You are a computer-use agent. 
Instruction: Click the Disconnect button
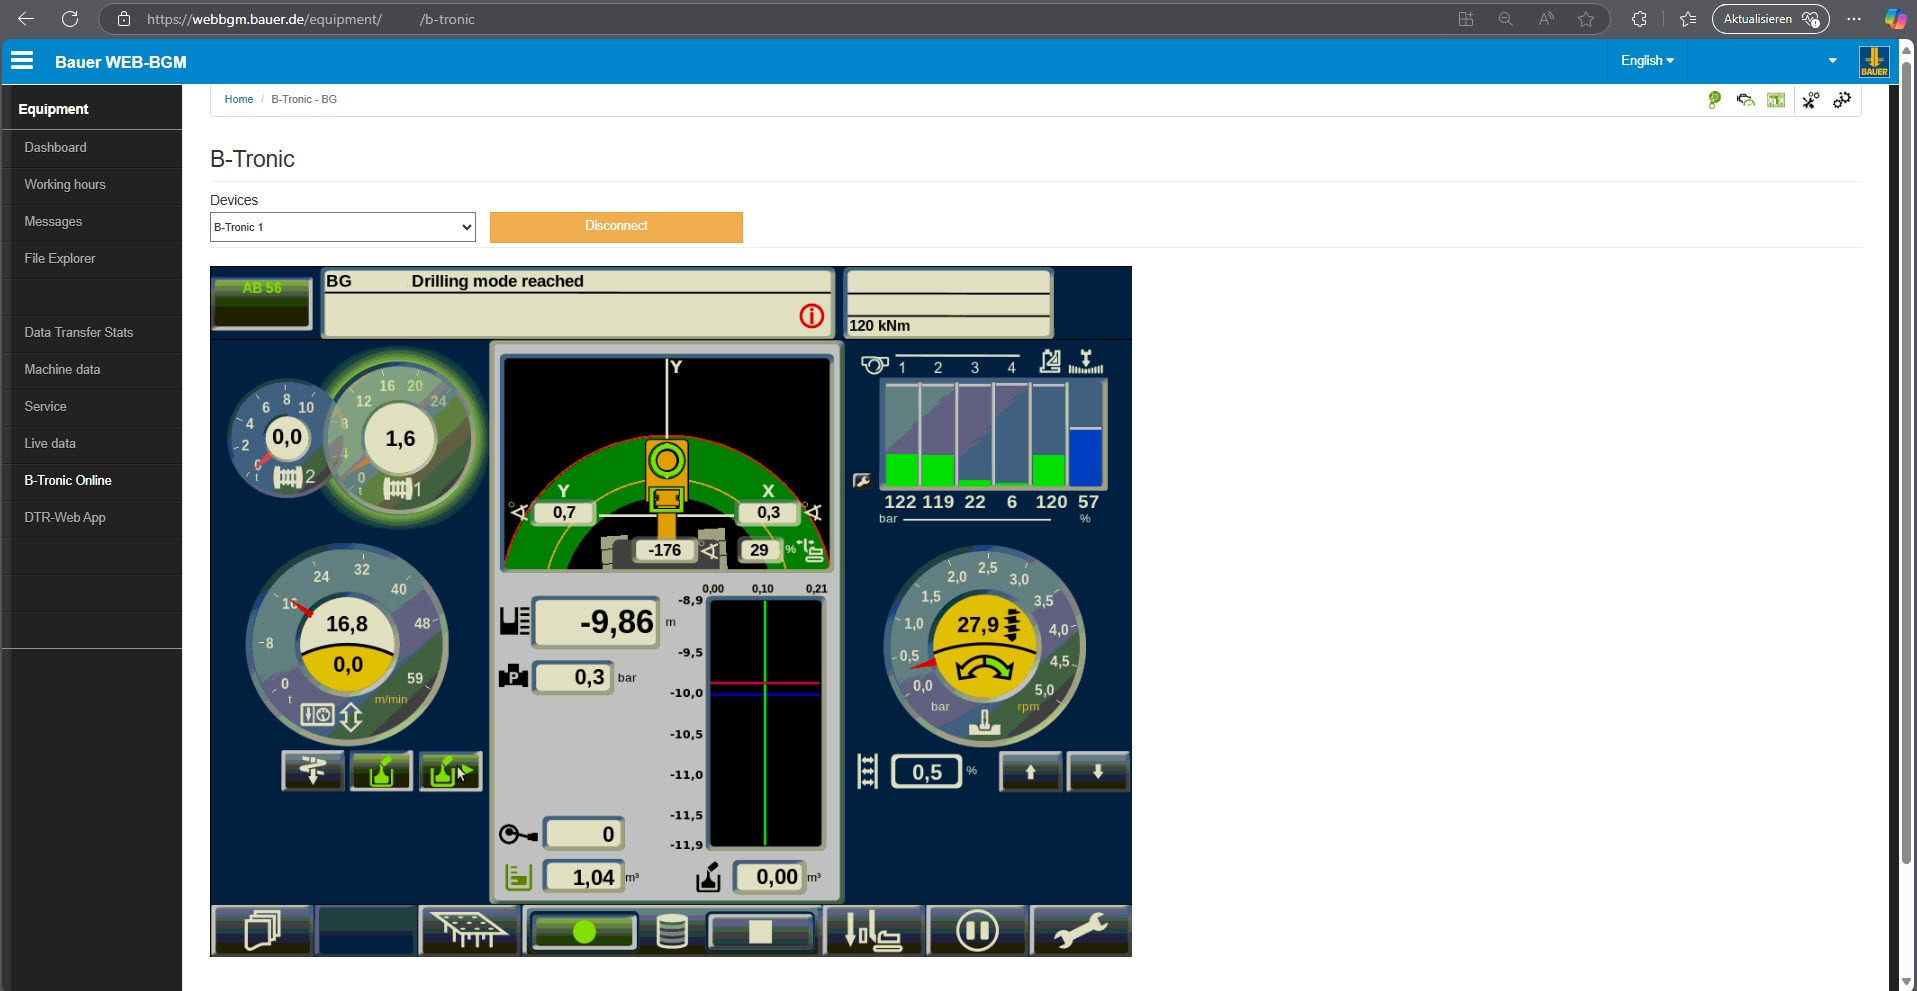pos(616,227)
